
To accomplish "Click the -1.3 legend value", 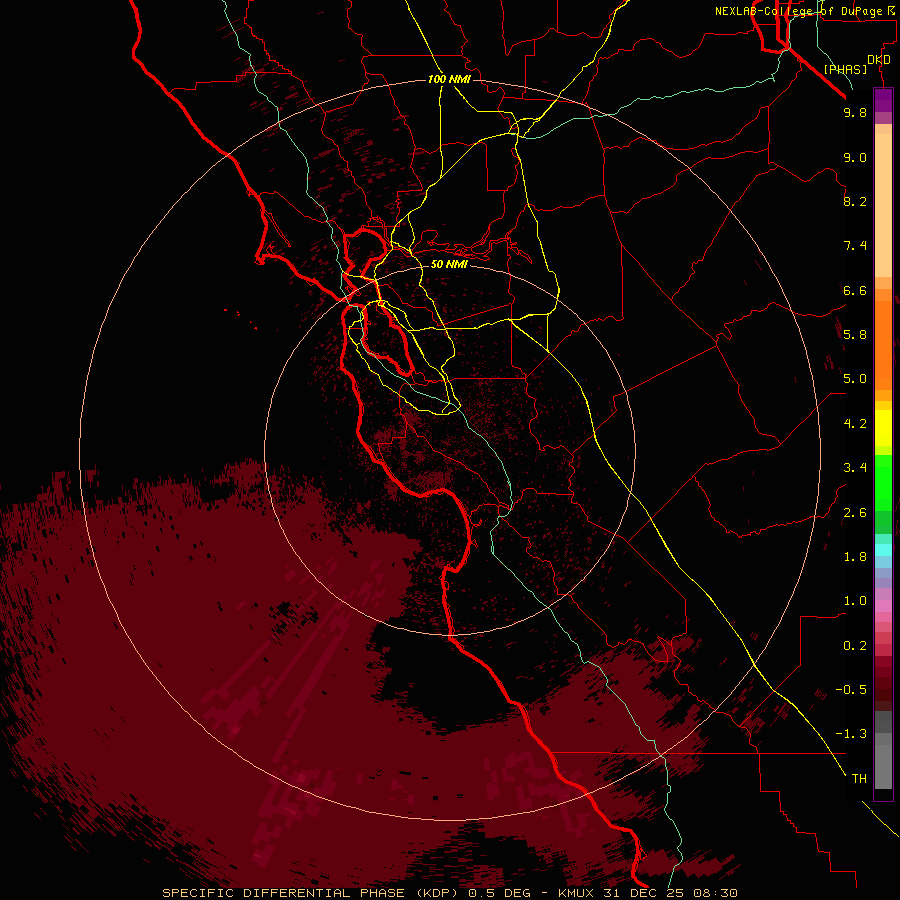I will click(x=851, y=734).
